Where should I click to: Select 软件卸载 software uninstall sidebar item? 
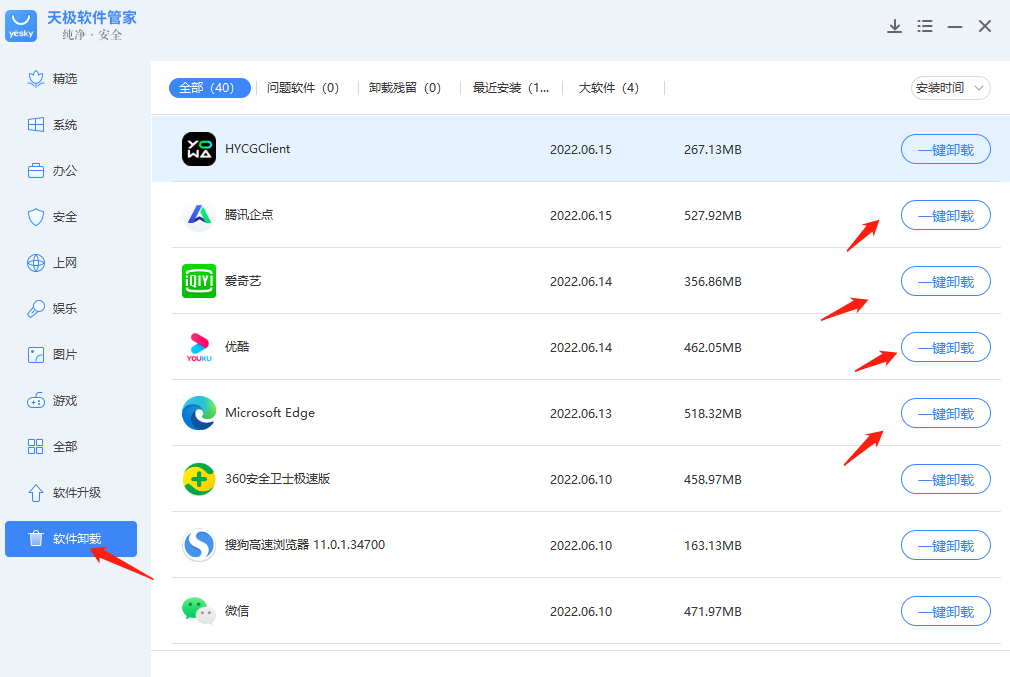71,539
